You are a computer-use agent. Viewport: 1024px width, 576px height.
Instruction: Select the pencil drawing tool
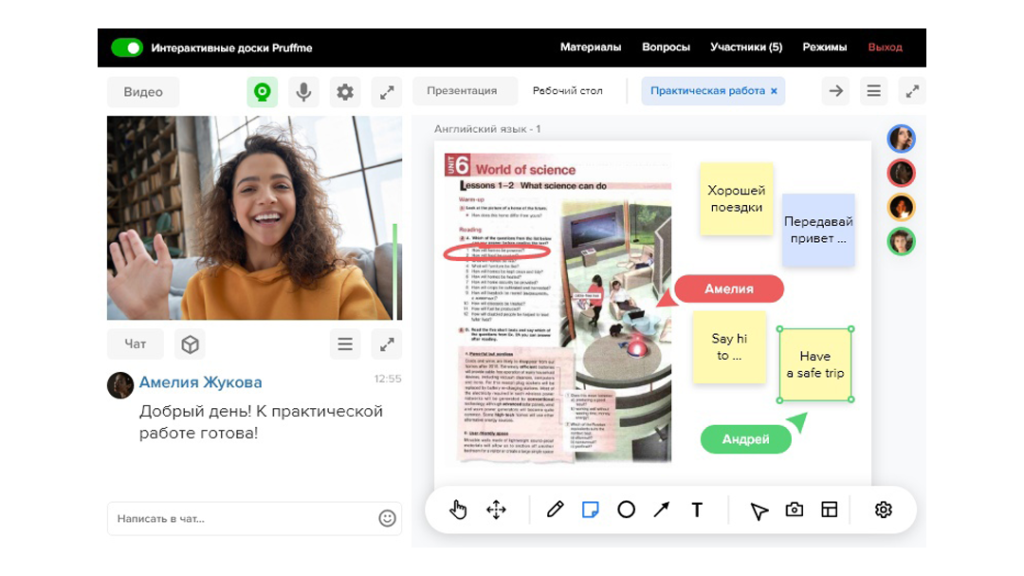(555, 510)
